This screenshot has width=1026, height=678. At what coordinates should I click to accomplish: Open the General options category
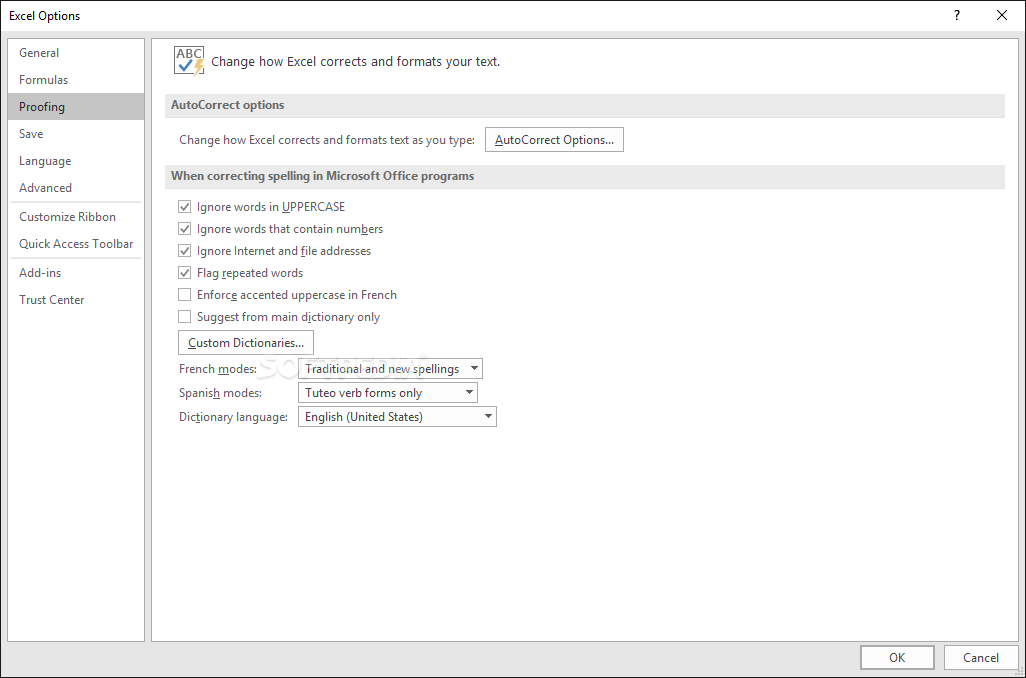tap(76, 53)
